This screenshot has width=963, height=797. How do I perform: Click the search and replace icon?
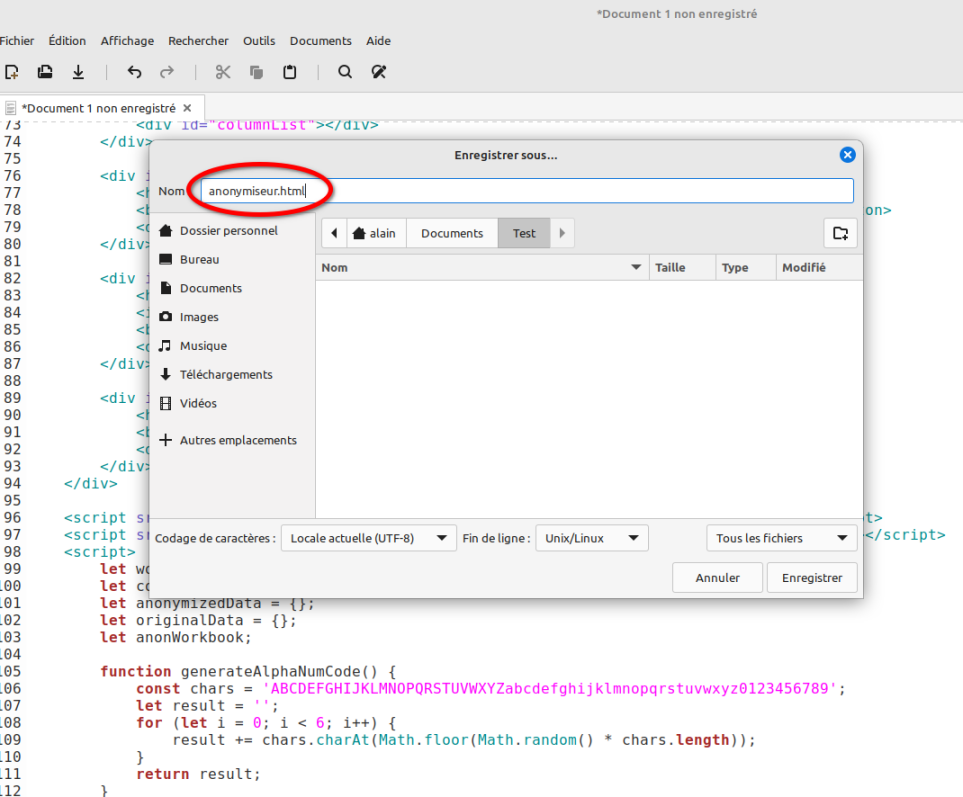(378, 72)
